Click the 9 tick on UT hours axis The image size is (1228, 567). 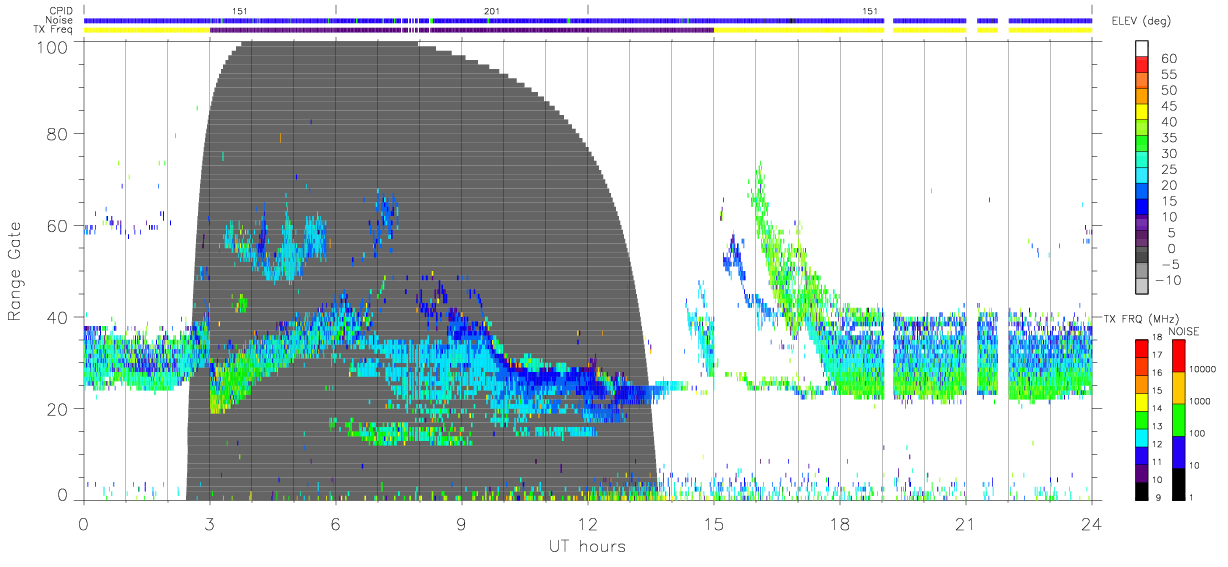point(461,523)
